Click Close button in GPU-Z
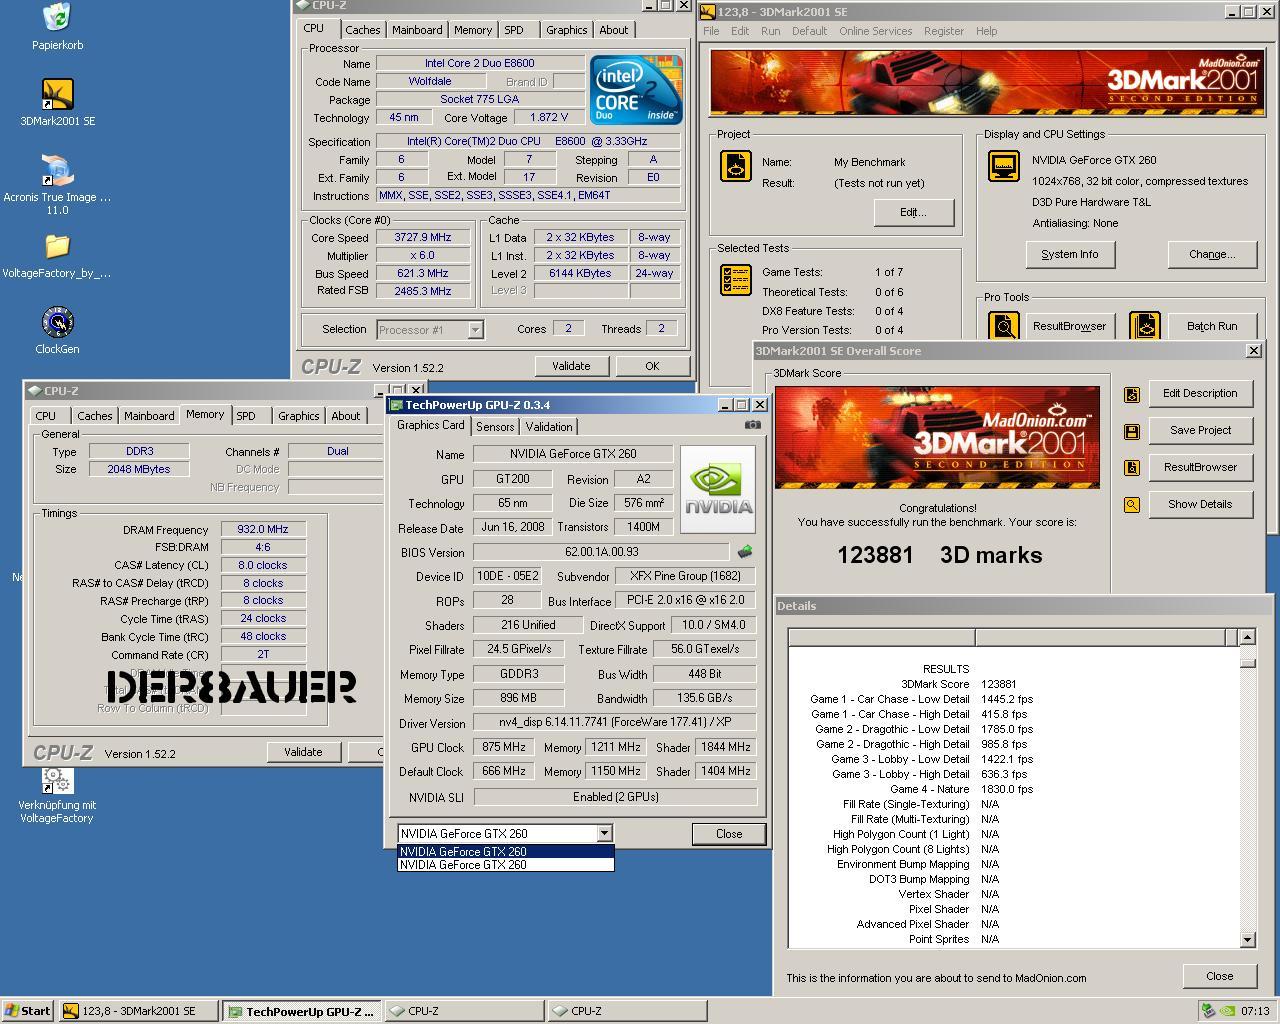The width and height of the screenshot is (1280, 1024). [729, 834]
